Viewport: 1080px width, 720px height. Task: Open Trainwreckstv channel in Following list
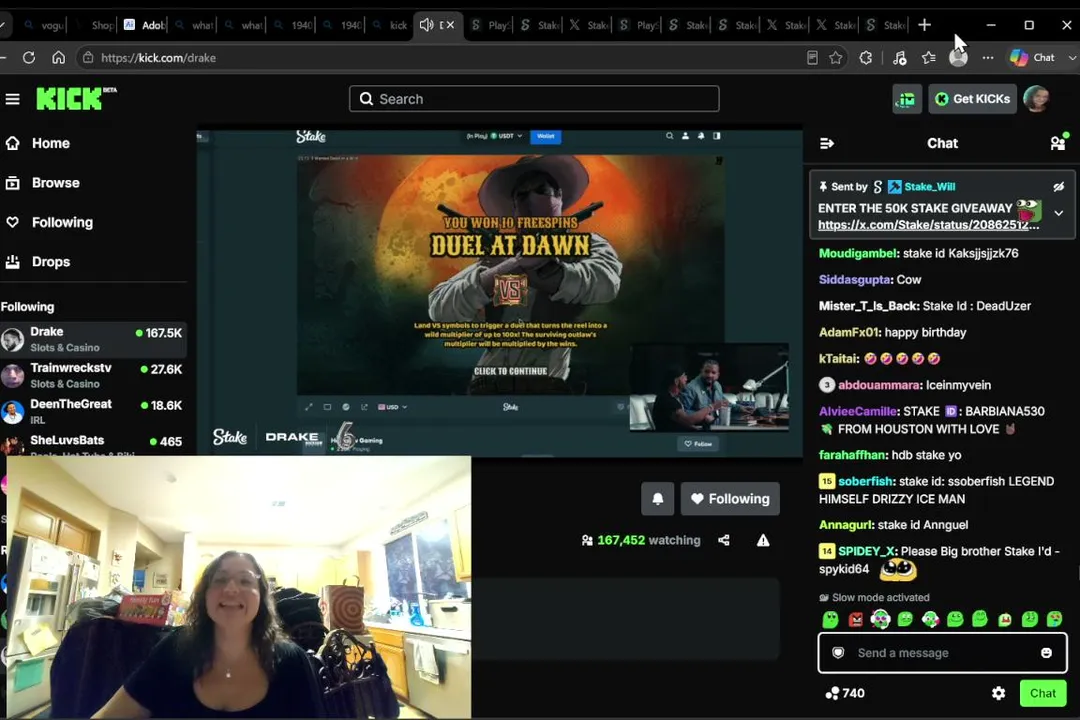(x=93, y=376)
